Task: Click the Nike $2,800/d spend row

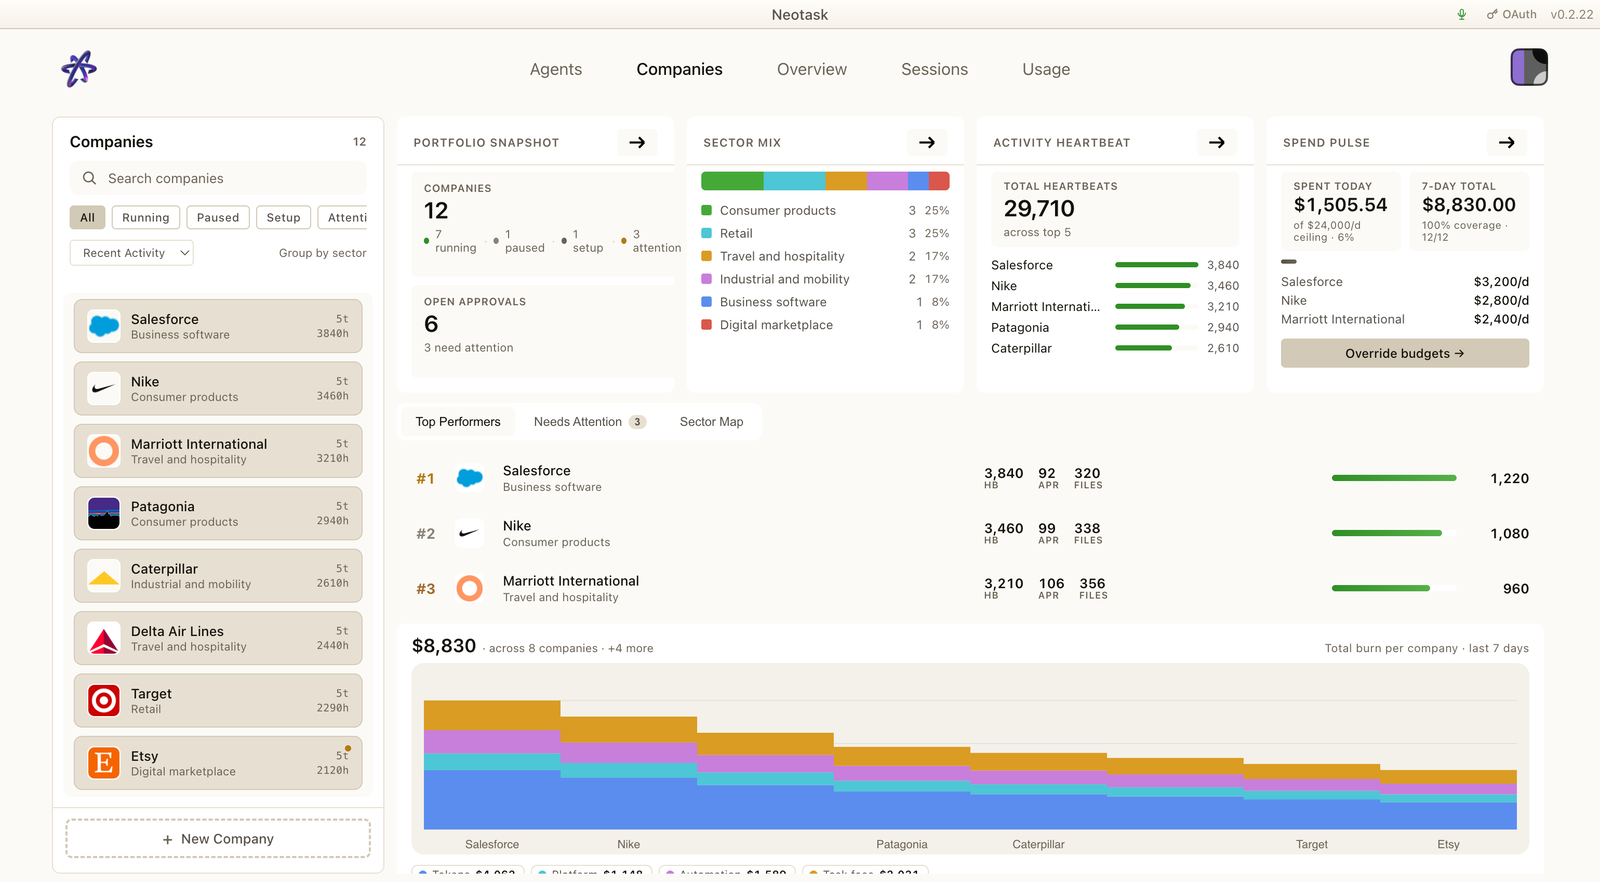Action: click(1405, 300)
